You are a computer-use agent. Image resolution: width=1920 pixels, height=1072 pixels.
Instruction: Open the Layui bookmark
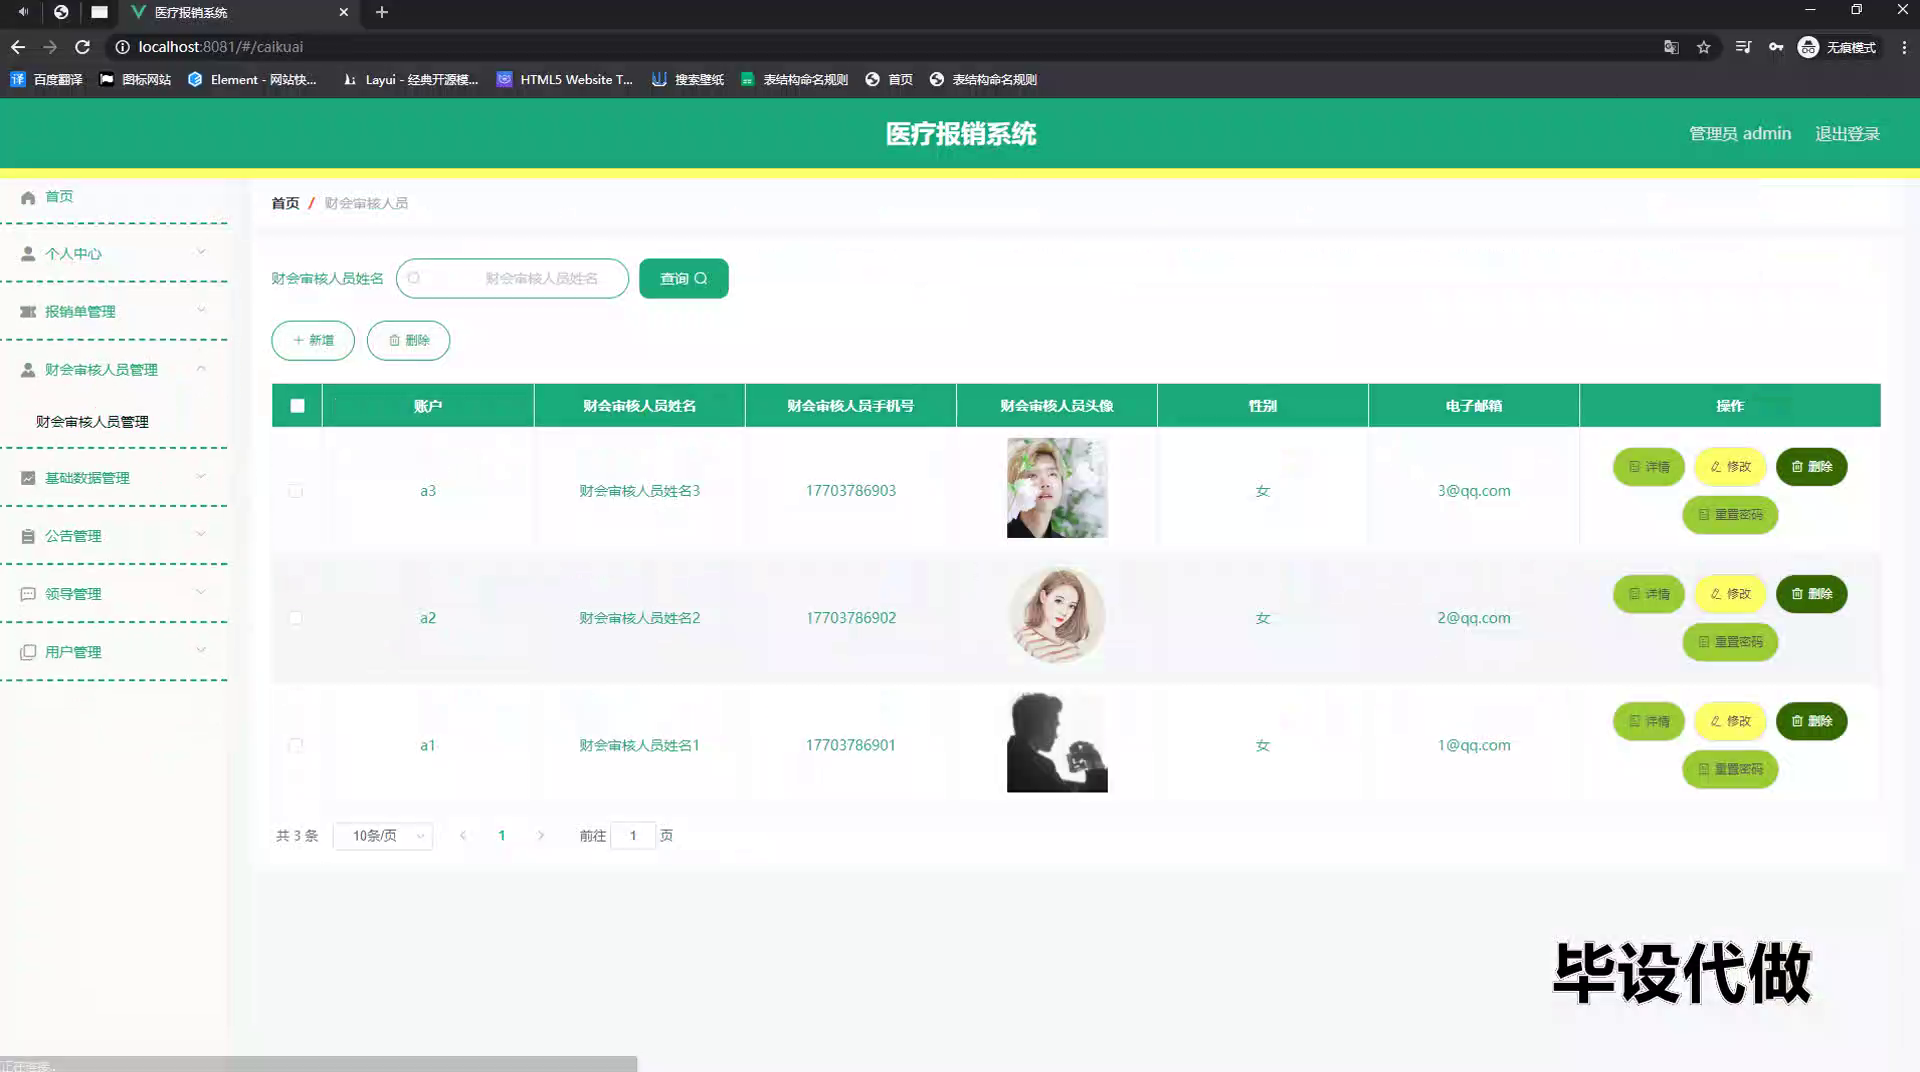[410, 80]
